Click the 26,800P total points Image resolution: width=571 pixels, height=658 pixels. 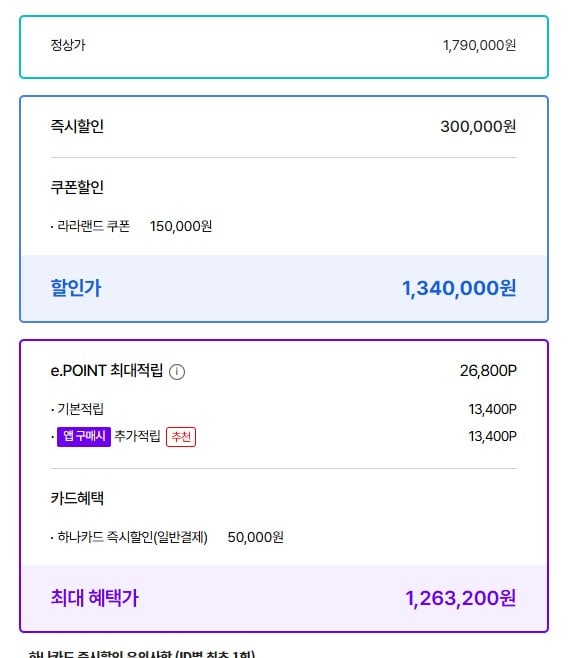point(488,371)
